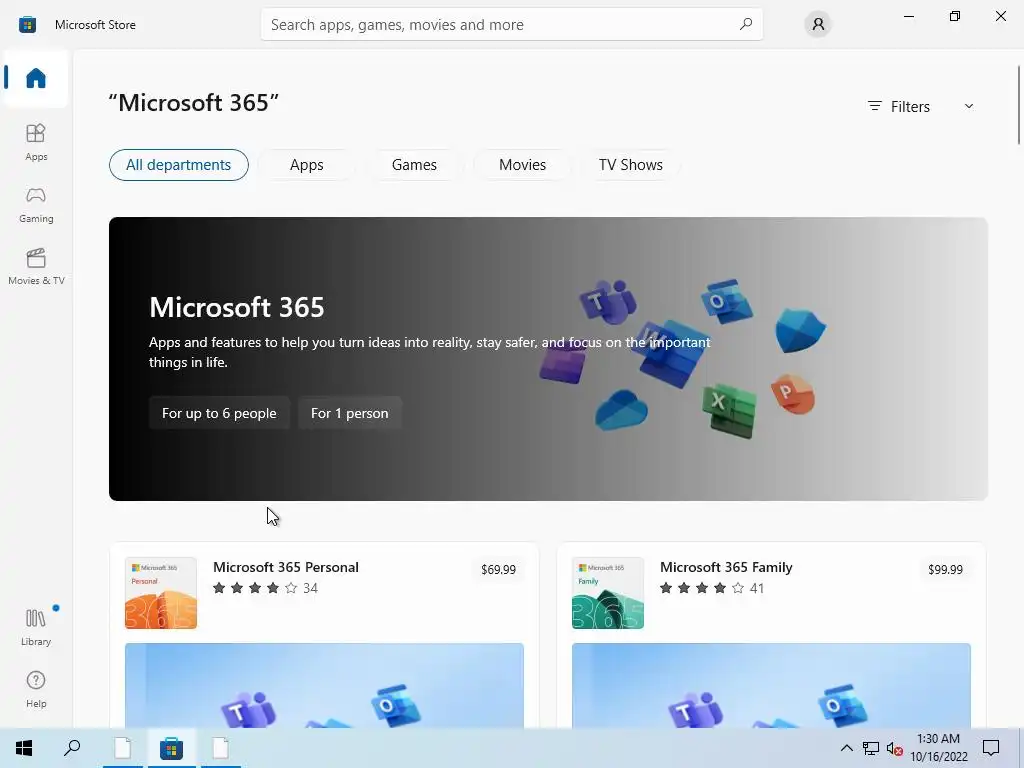Screen dimensions: 1024x768
Task: Open the Microsoft 365 Personal title
Action: tap(285, 567)
